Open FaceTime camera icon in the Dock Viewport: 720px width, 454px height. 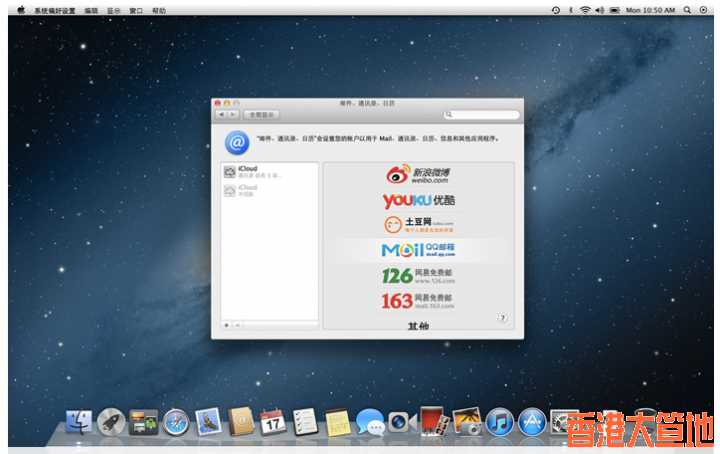click(403, 422)
